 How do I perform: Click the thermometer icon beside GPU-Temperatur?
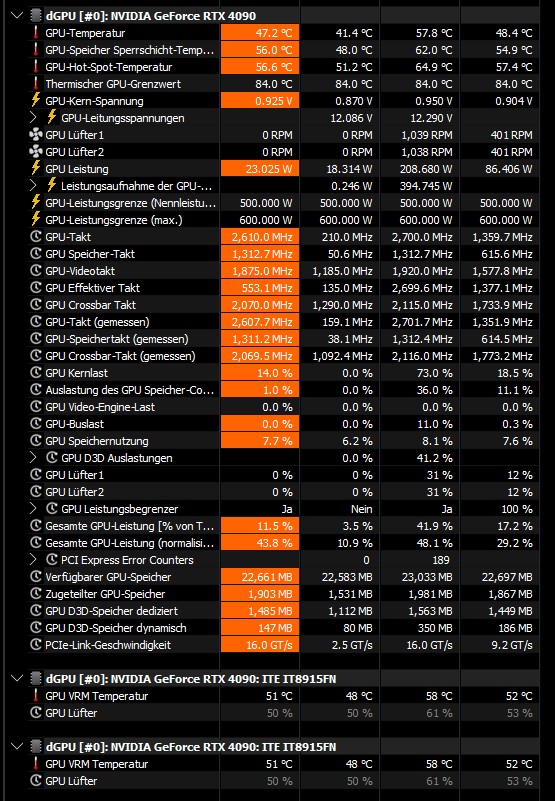click(x=36, y=33)
